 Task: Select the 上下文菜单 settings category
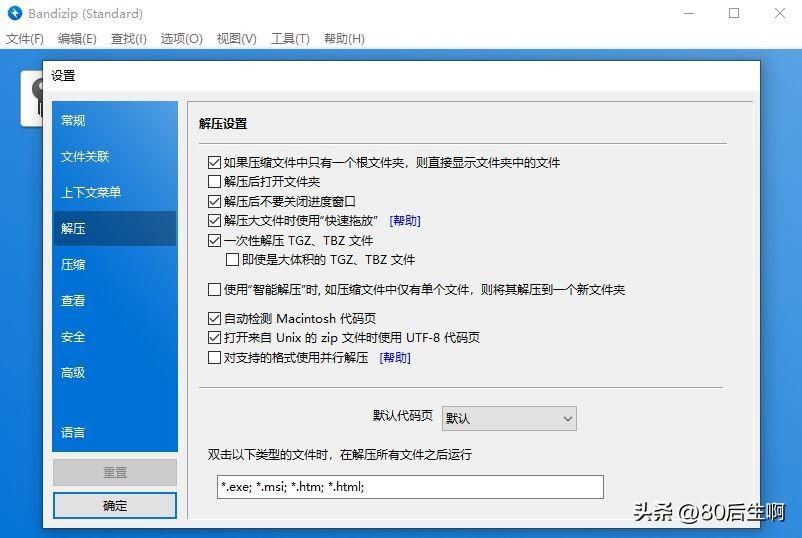(x=115, y=193)
